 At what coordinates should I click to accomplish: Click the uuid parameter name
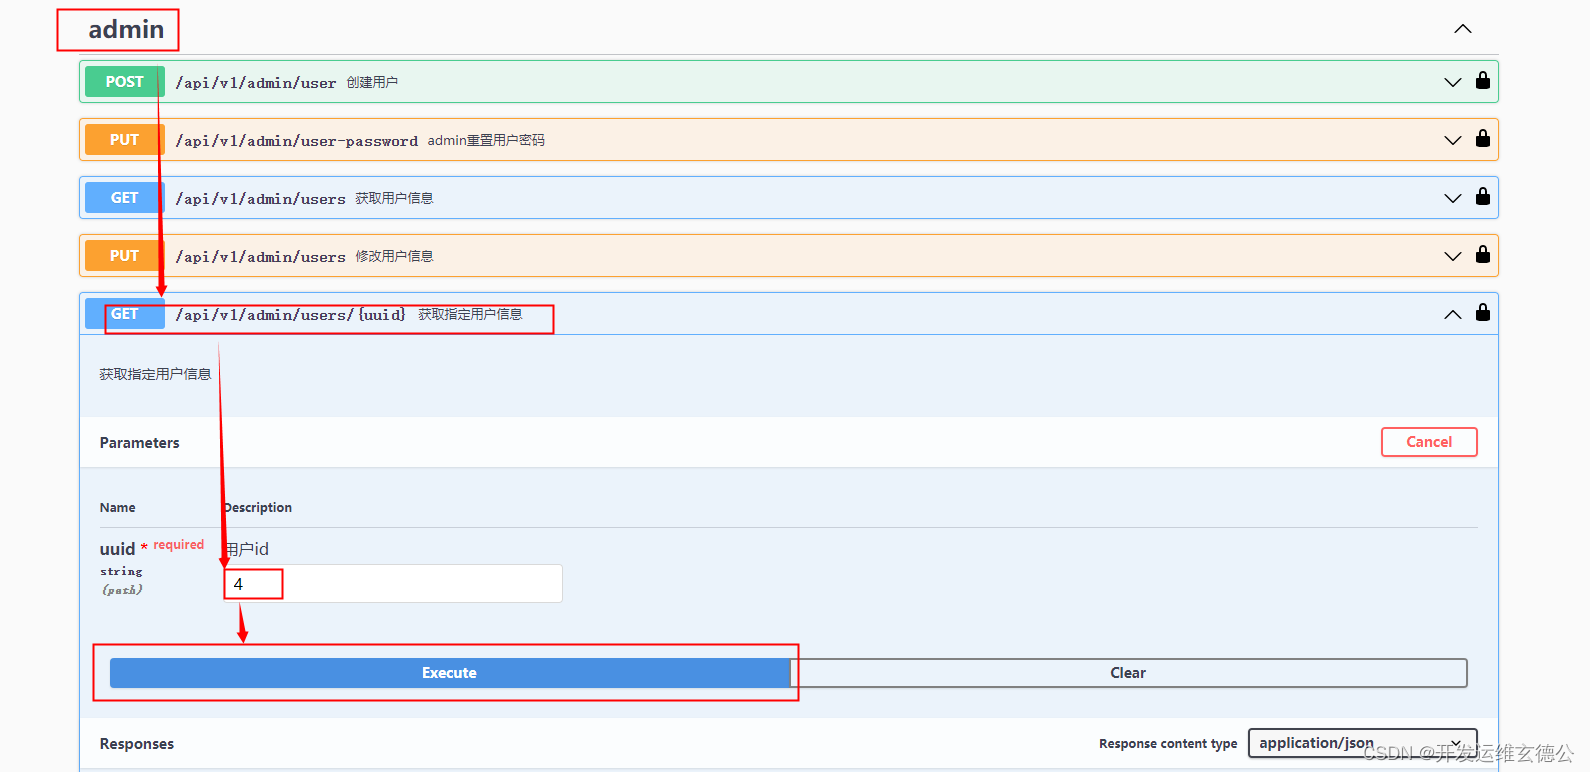click(x=117, y=549)
